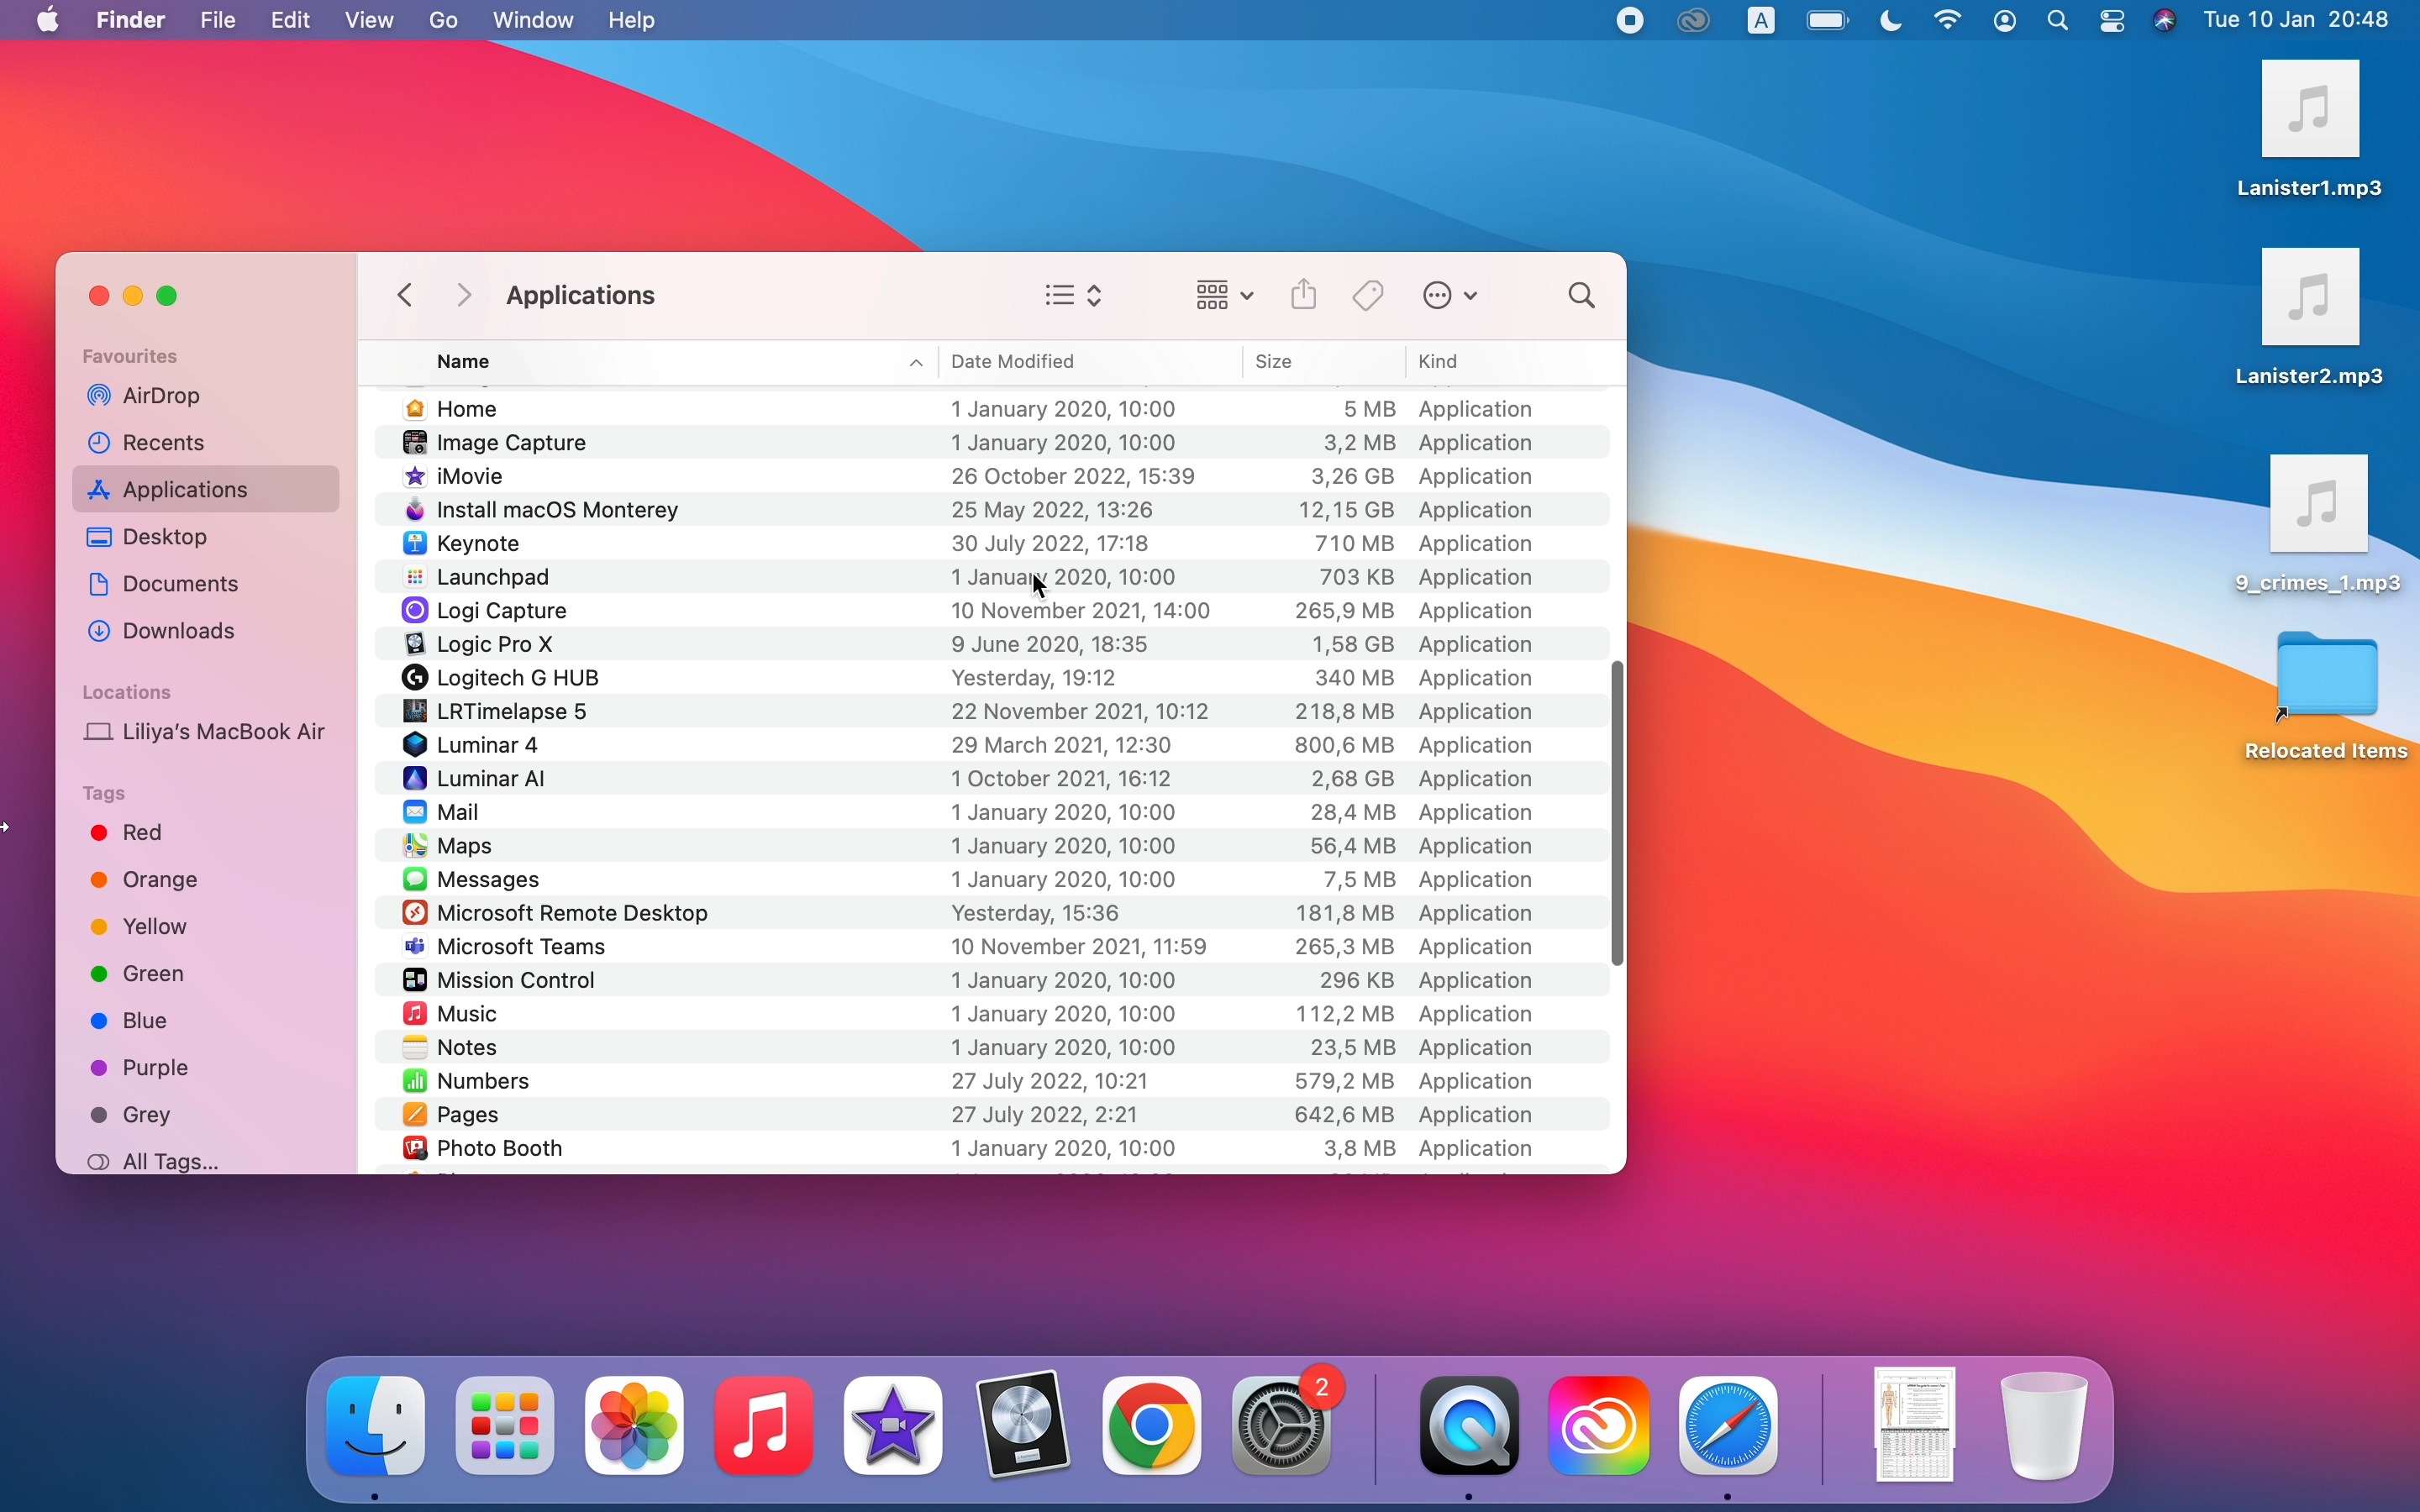2420x1512 pixels.
Task: Select the Relocated Items desktop folder
Action: click(2328, 698)
